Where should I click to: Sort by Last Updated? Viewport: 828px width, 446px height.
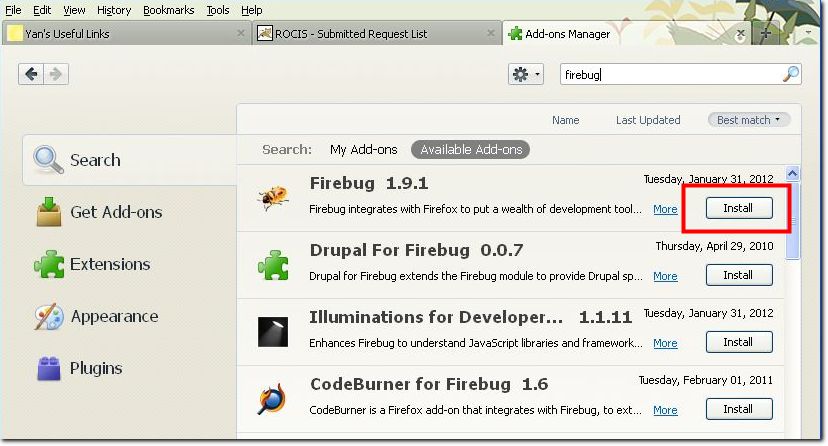pos(648,120)
